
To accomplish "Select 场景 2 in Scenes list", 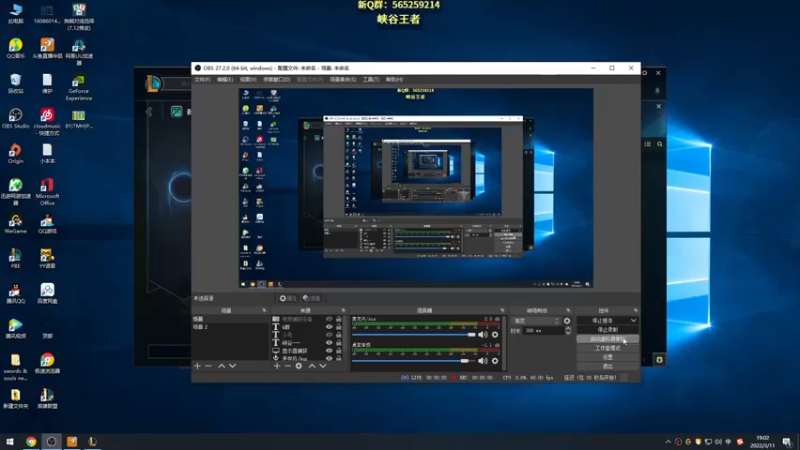I will 231,327.
